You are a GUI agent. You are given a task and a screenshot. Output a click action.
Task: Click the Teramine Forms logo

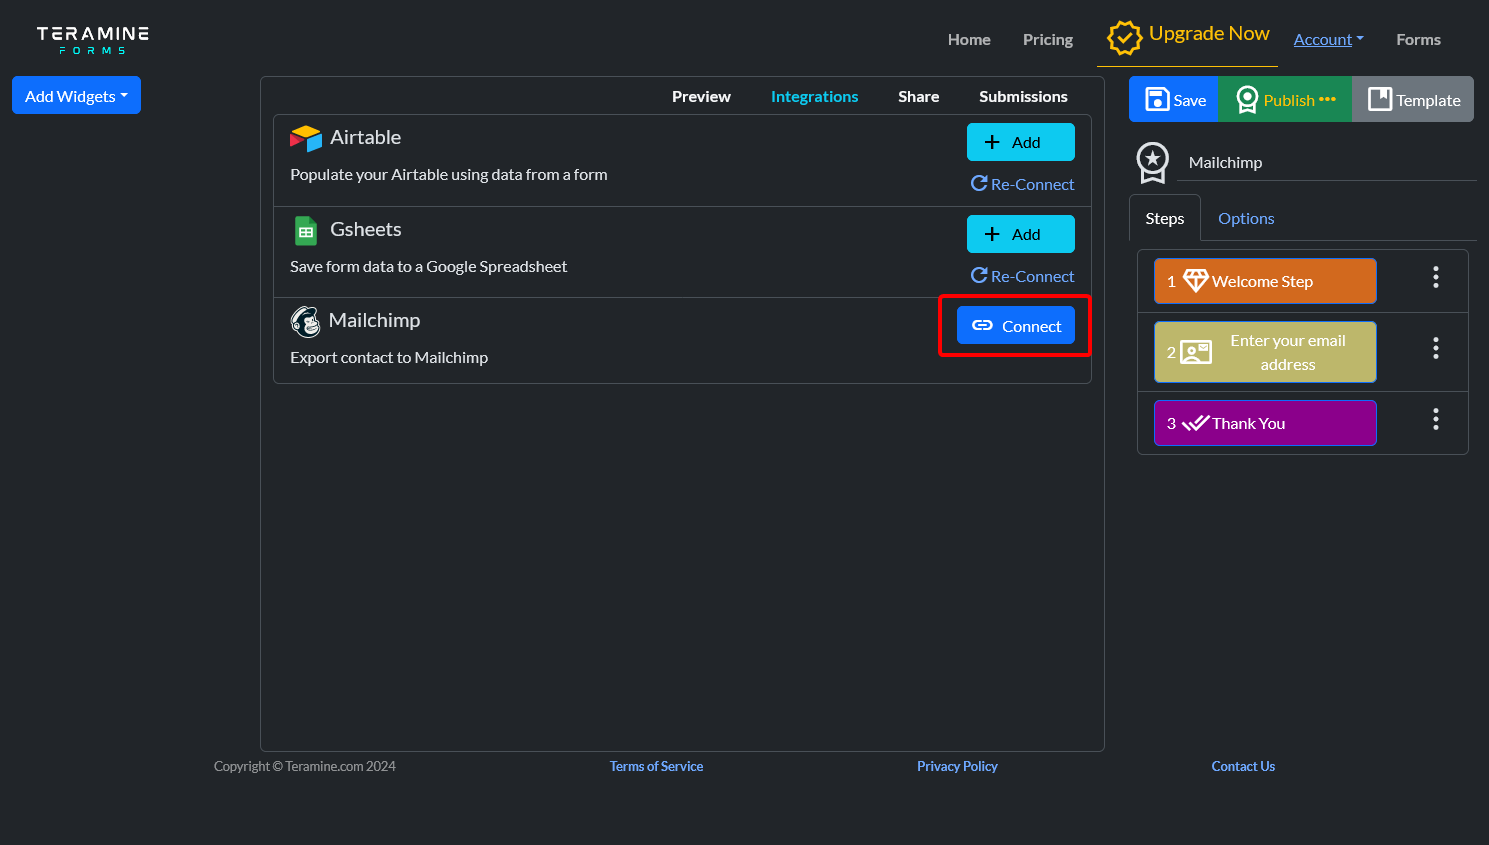point(93,40)
